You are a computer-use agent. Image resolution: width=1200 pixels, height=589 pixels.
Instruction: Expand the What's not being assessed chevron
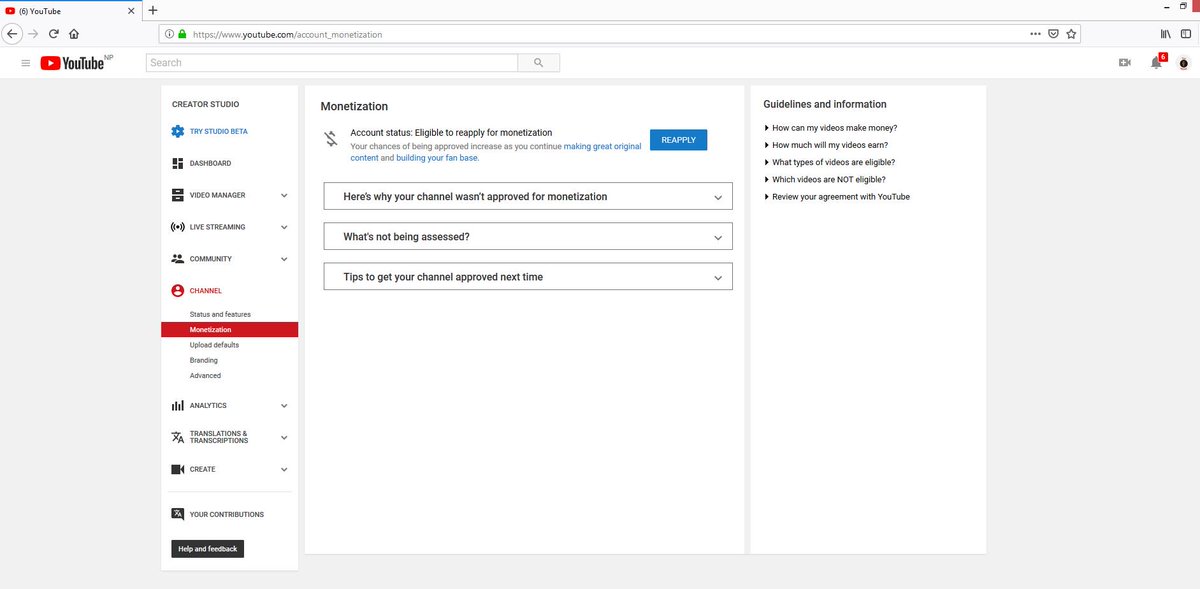(x=718, y=237)
